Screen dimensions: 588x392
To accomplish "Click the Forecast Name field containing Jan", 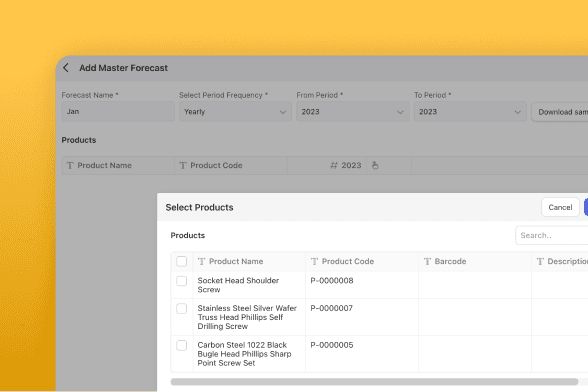I will [x=118, y=112].
